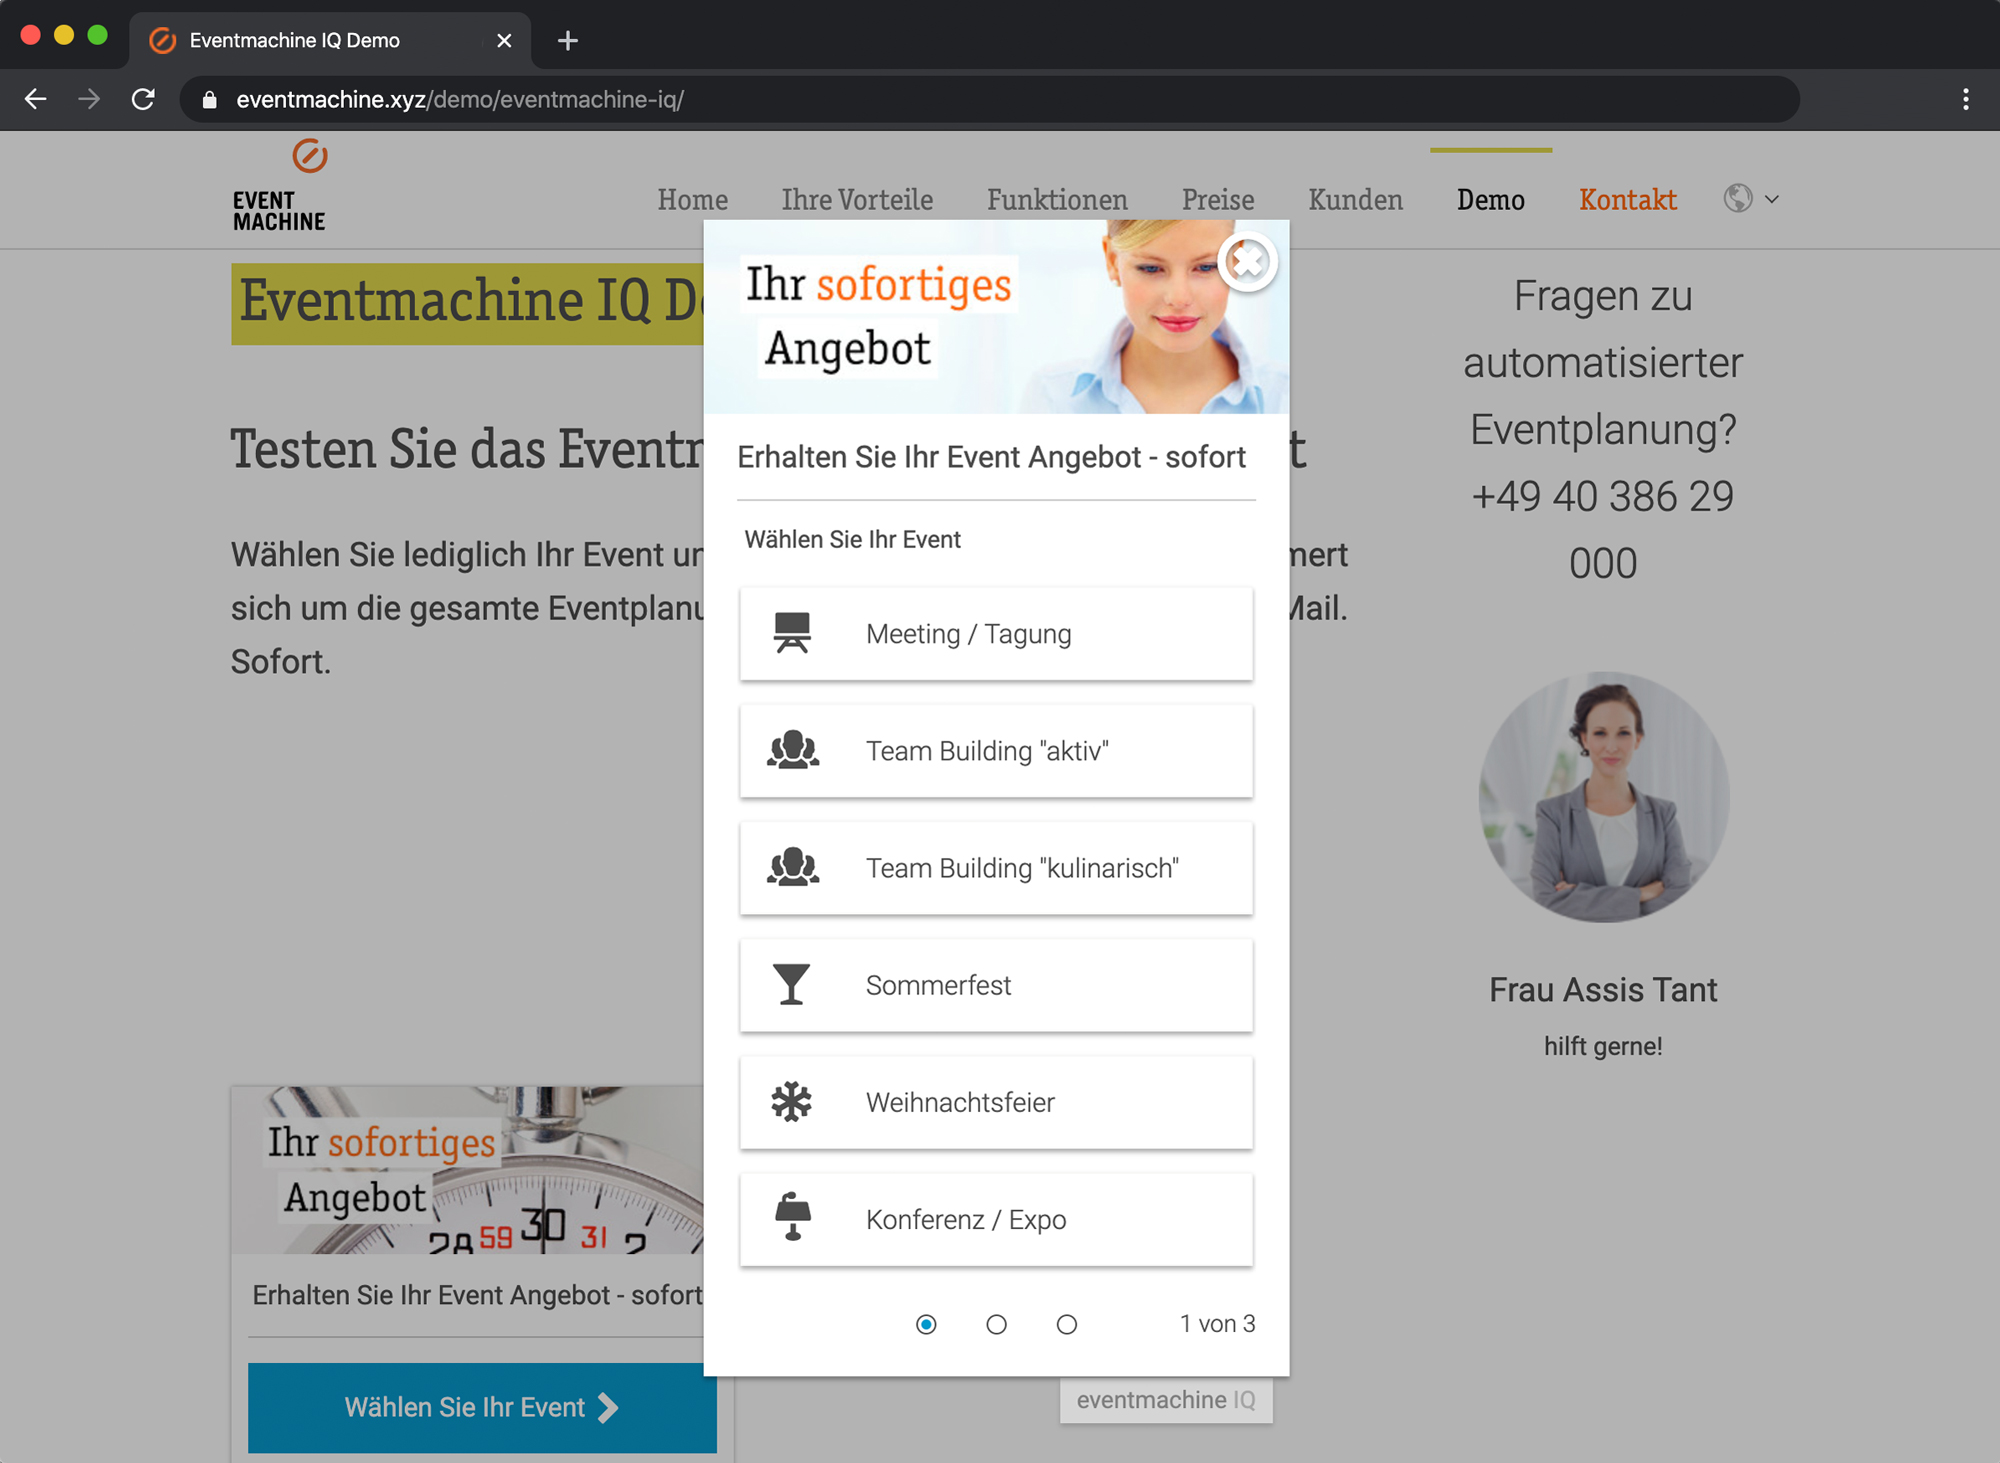This screenshot has width=2000, height=1463.
Task: Click the podium icon for Konferenz / Expo
Action: [x=792, y=1218]
